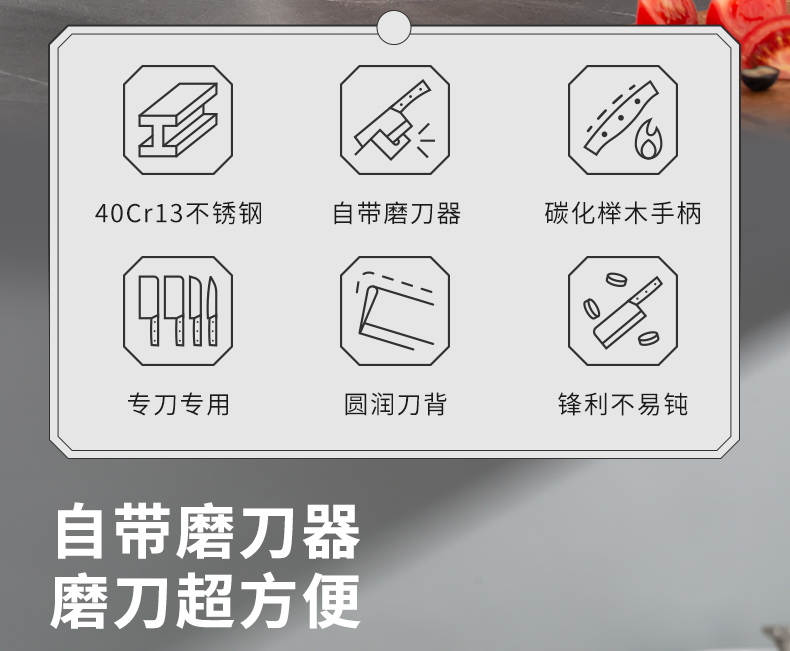The width and height of the screenshot is (790, 651).
Task: Click the large 自带磨刀器 headline
Action: [207, 532]
